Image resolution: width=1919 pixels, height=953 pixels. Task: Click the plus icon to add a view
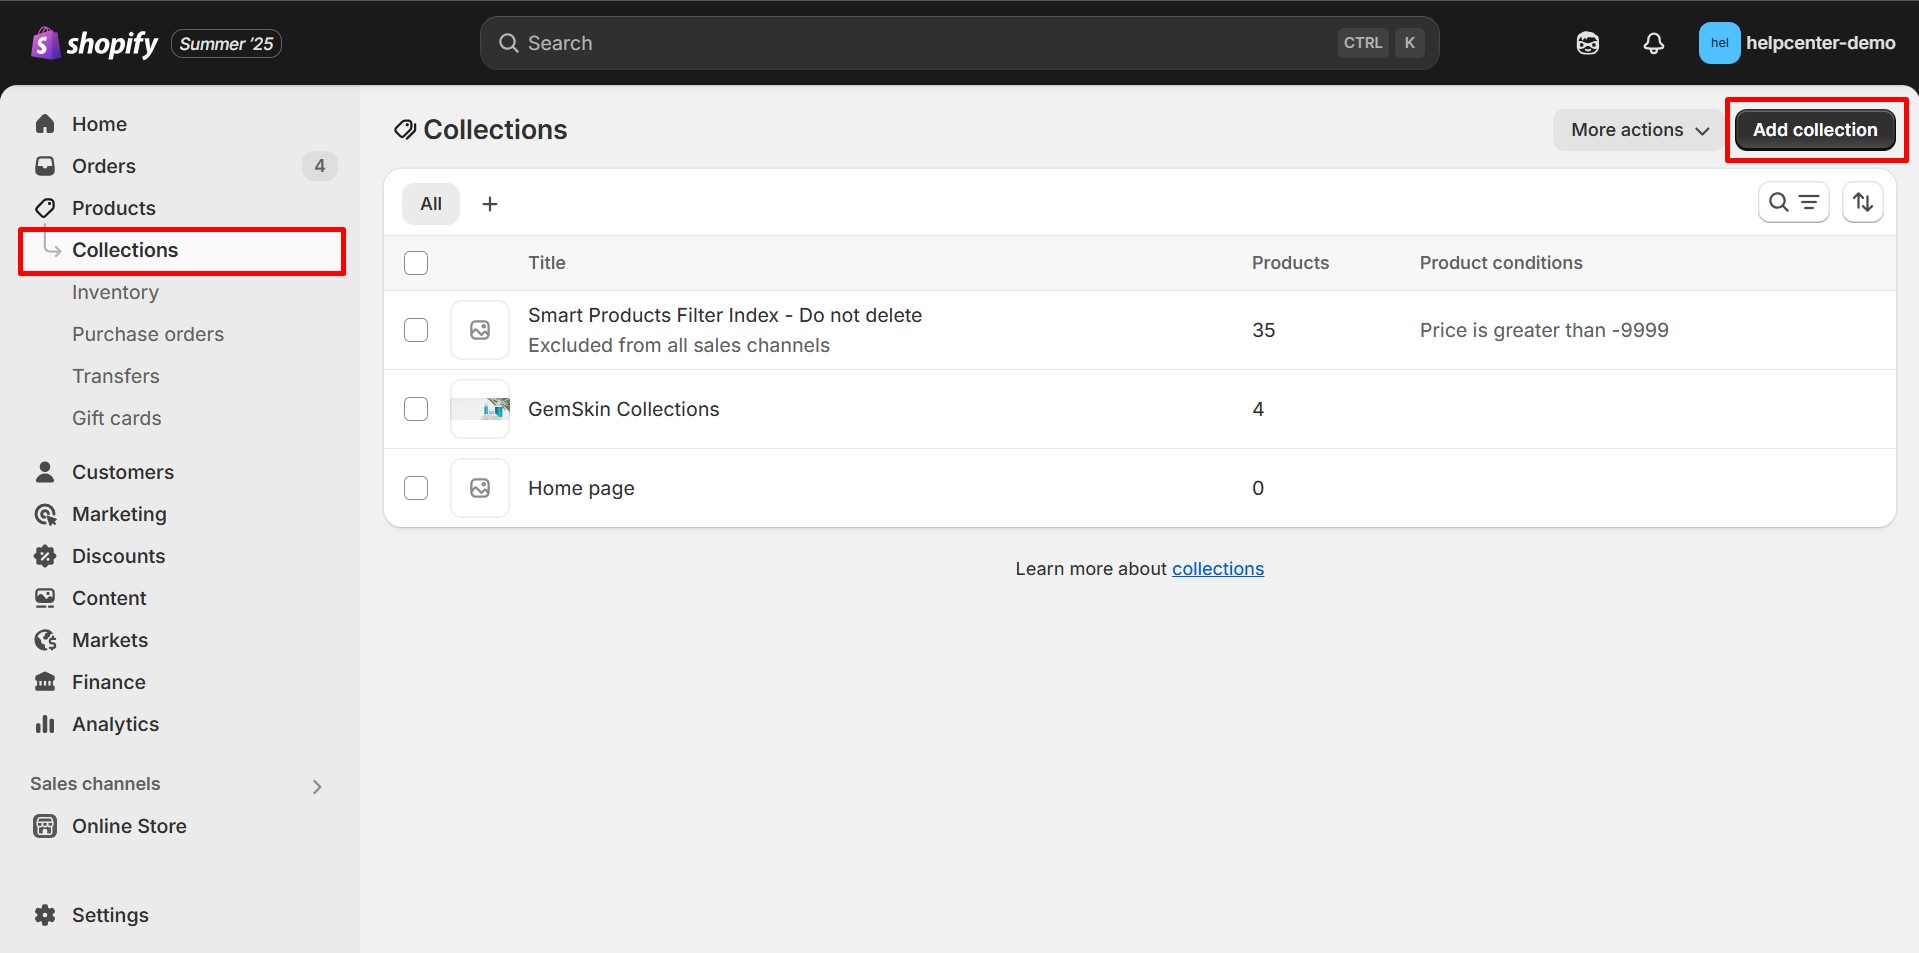[490, 204]
